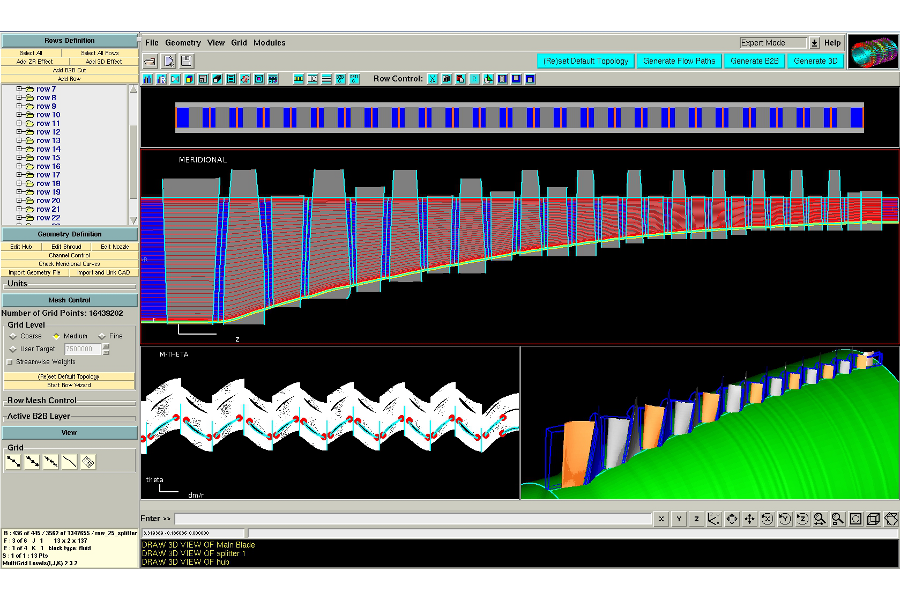Screen dimensions: 900x600
Task: Enable the Streamwise Weights checkbox
Action: pos(11,361)
